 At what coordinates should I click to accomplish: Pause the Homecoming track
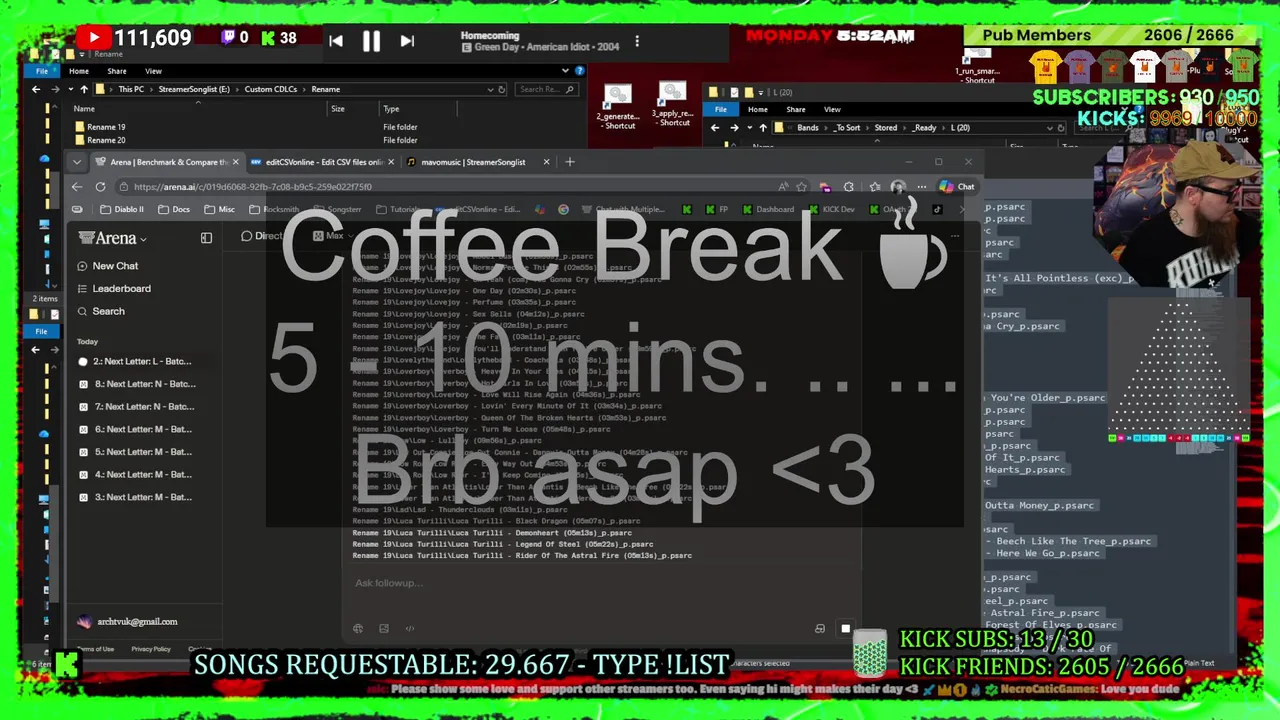tap(371, 41)
